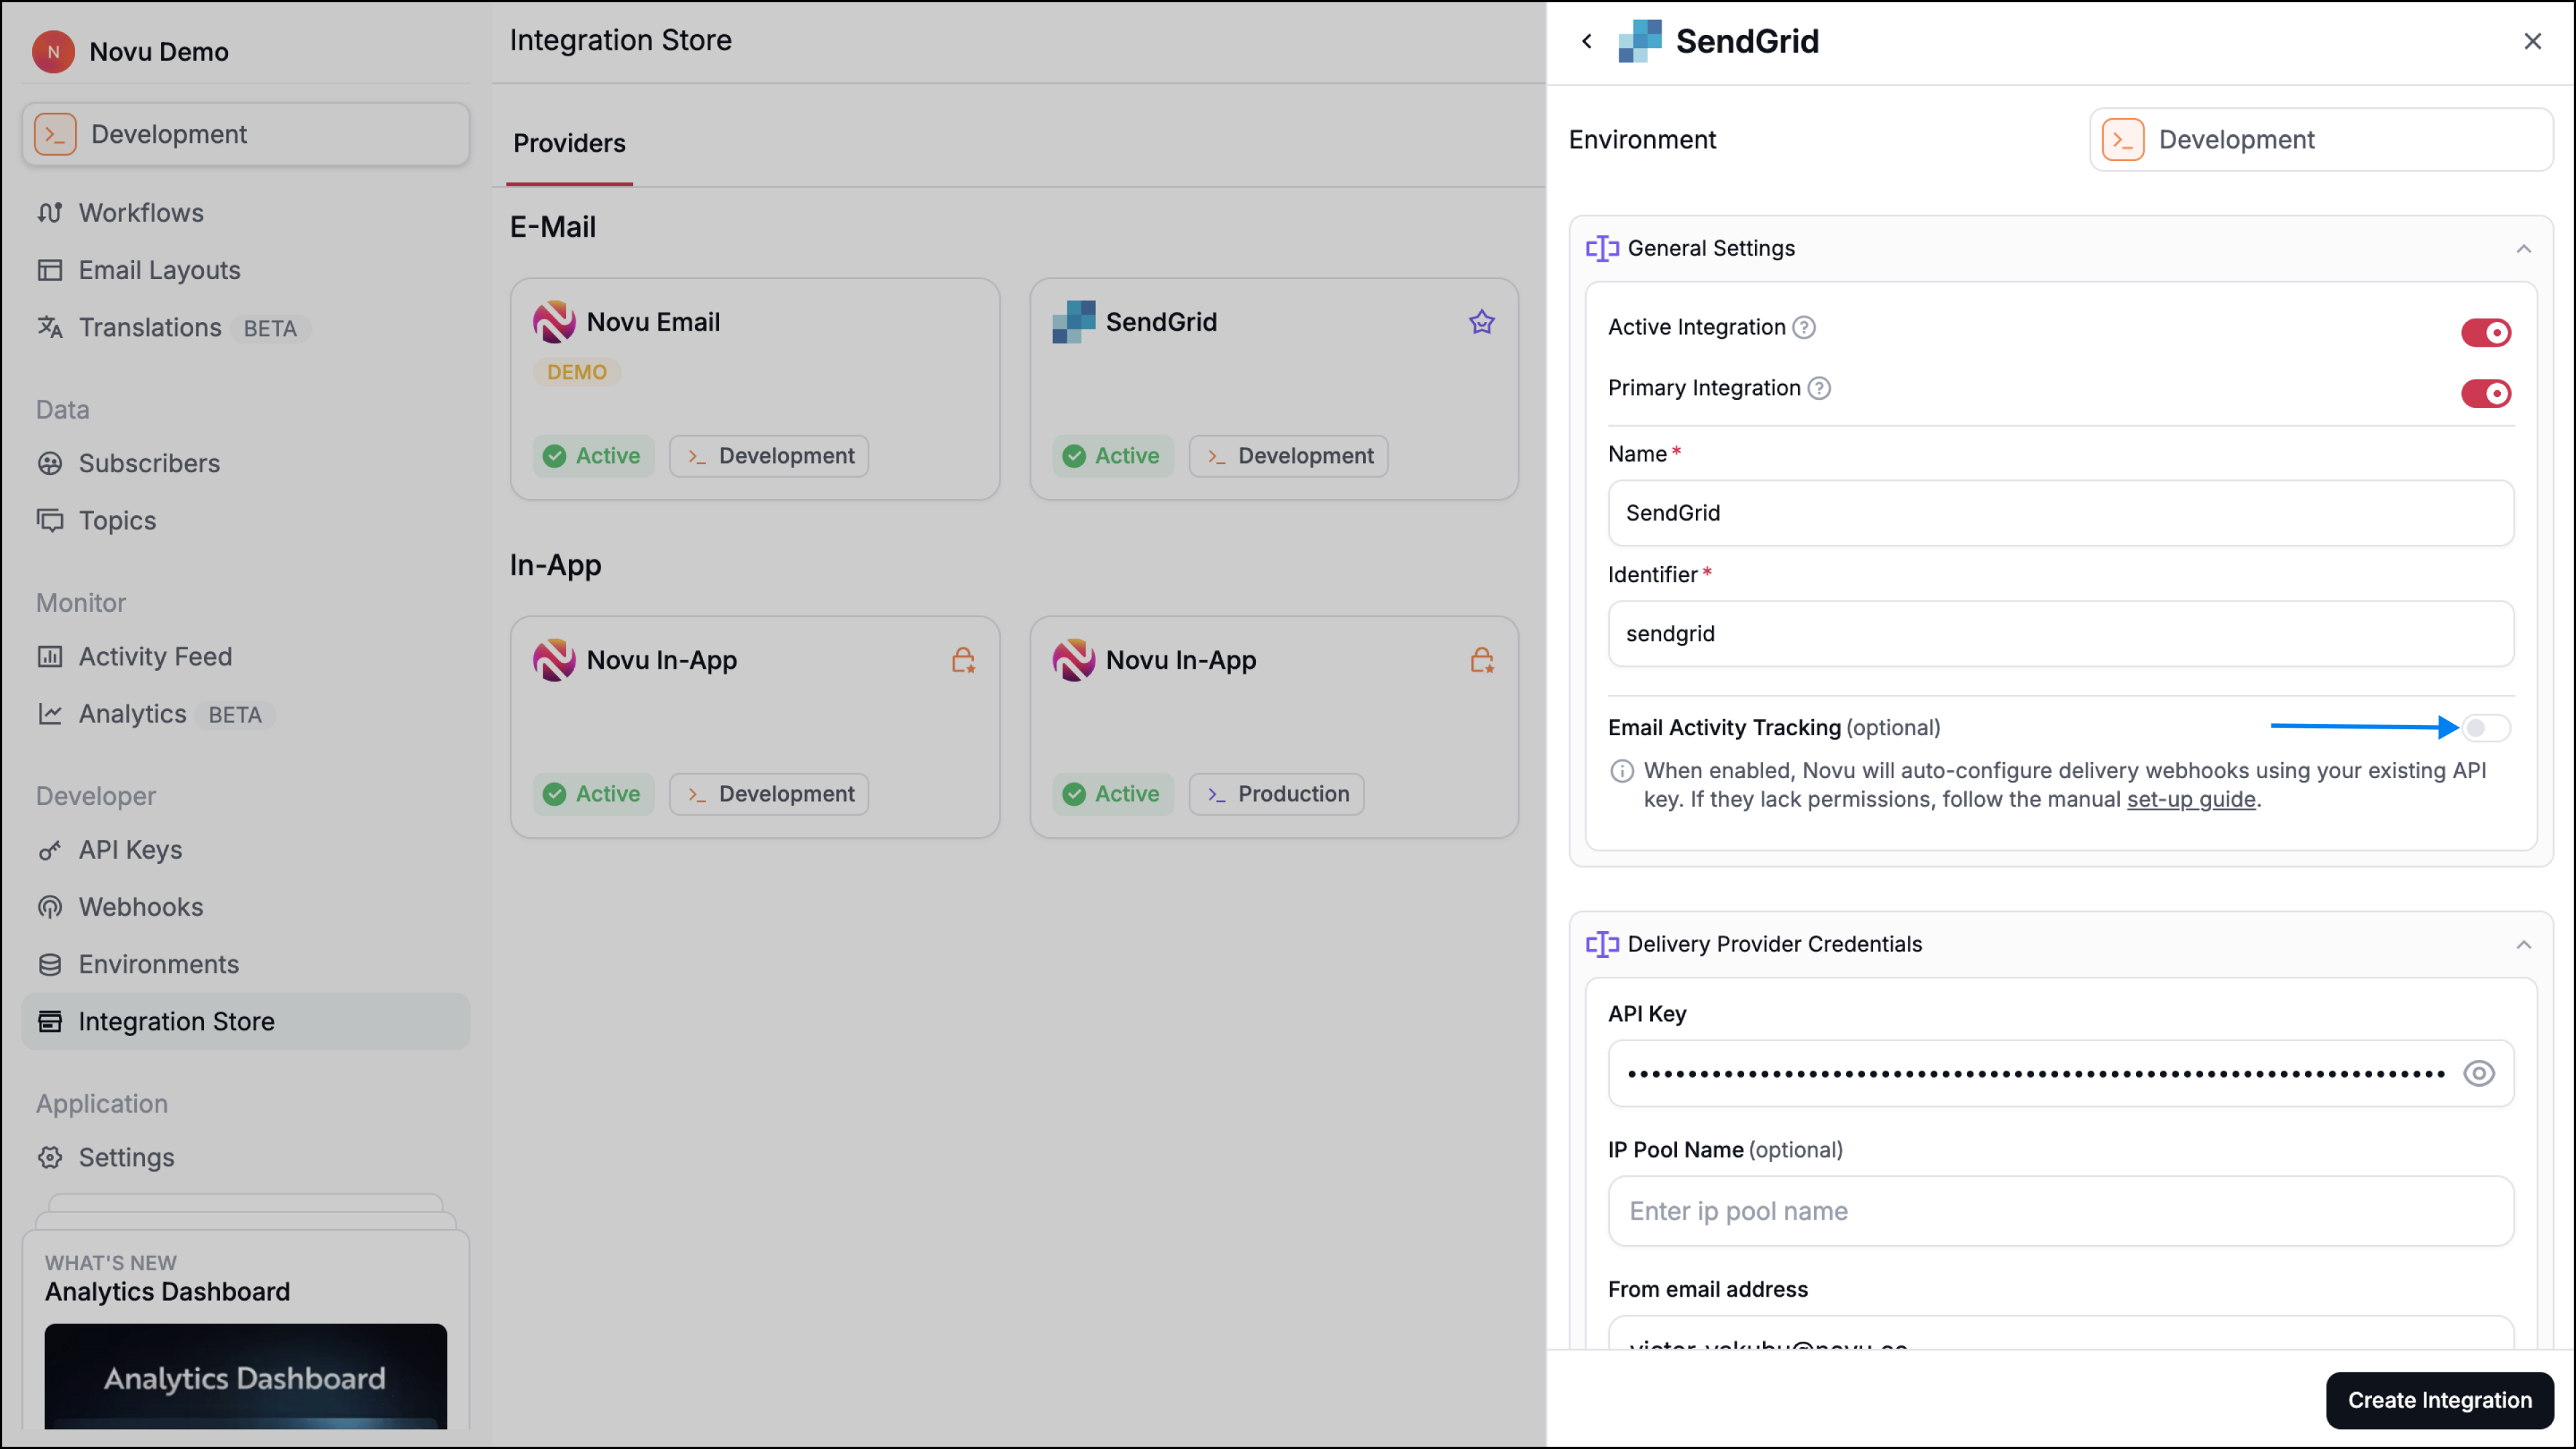This screenshot has width=2576, height=1449.
Task: Open the Subscribers page
Action: [x=149, y=463]
